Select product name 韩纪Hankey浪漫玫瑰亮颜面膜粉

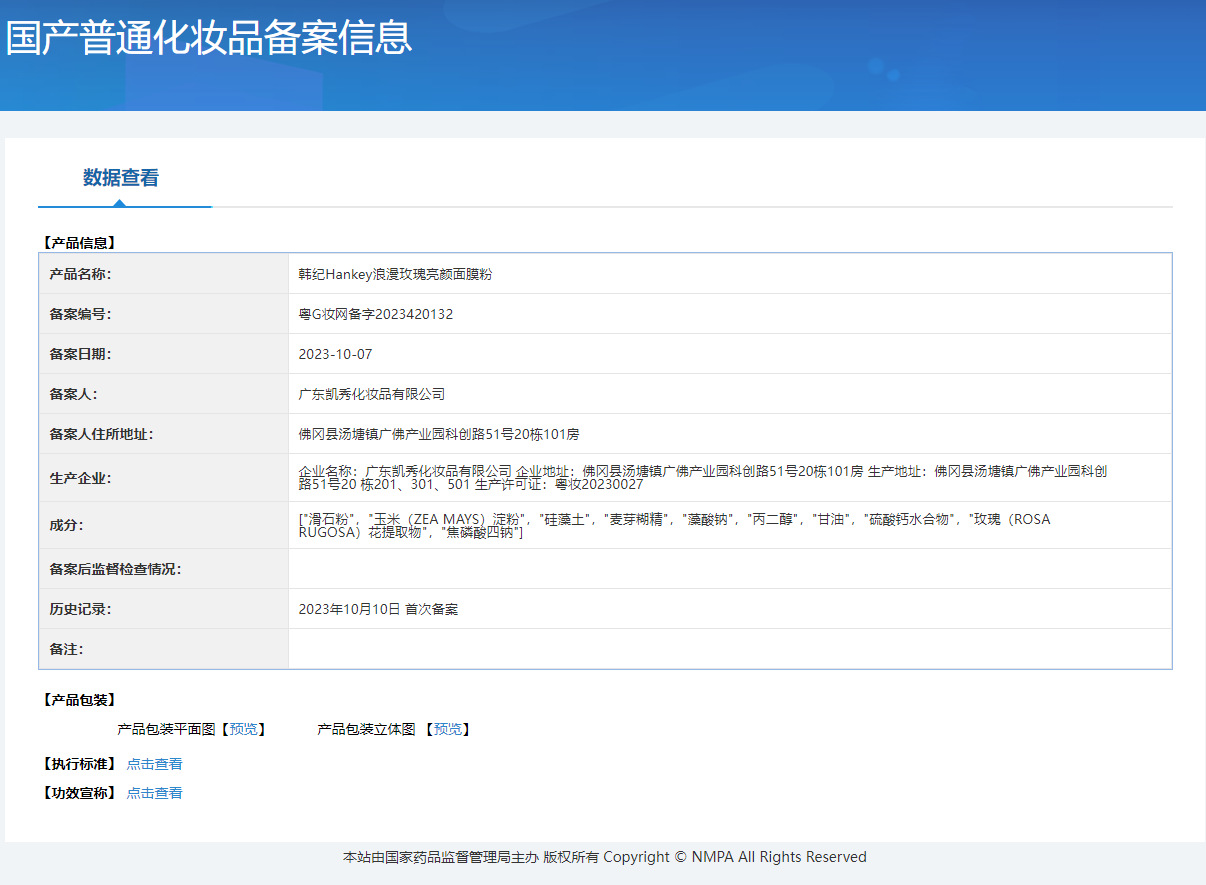pos(395,274)
